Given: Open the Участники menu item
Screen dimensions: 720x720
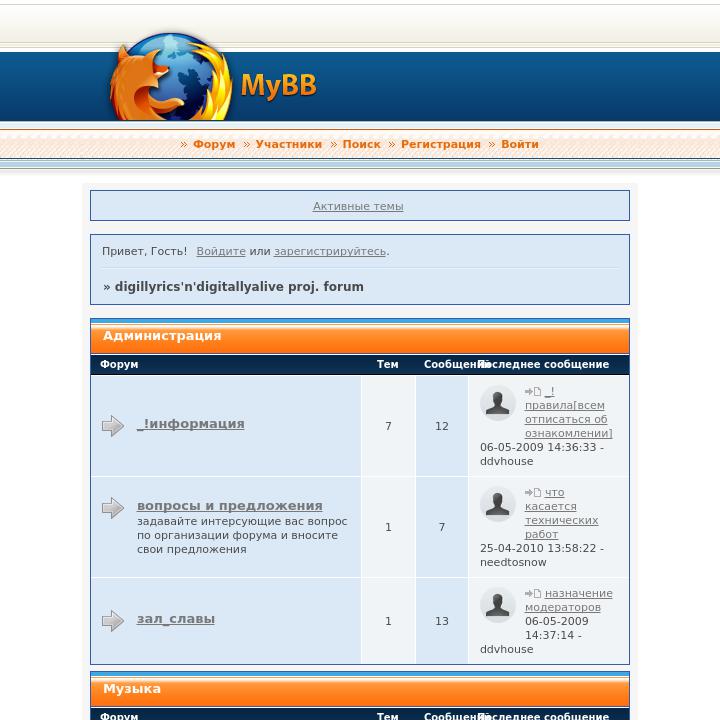Looking at the screenshot, I should (289, 144).
